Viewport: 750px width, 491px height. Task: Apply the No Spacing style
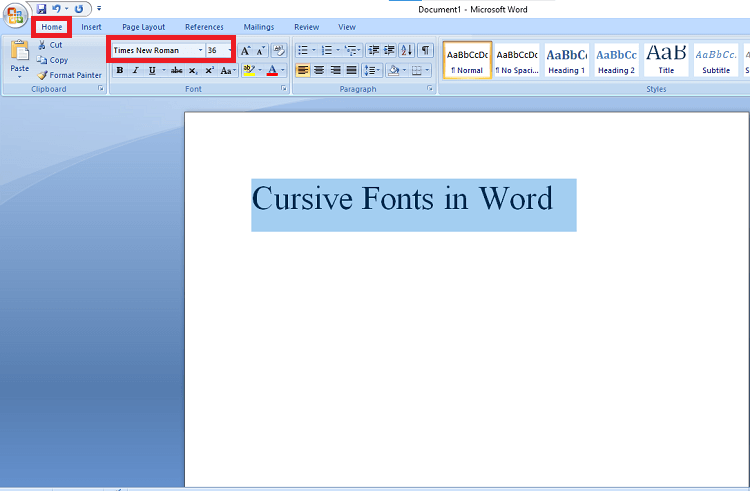point(517,60)
